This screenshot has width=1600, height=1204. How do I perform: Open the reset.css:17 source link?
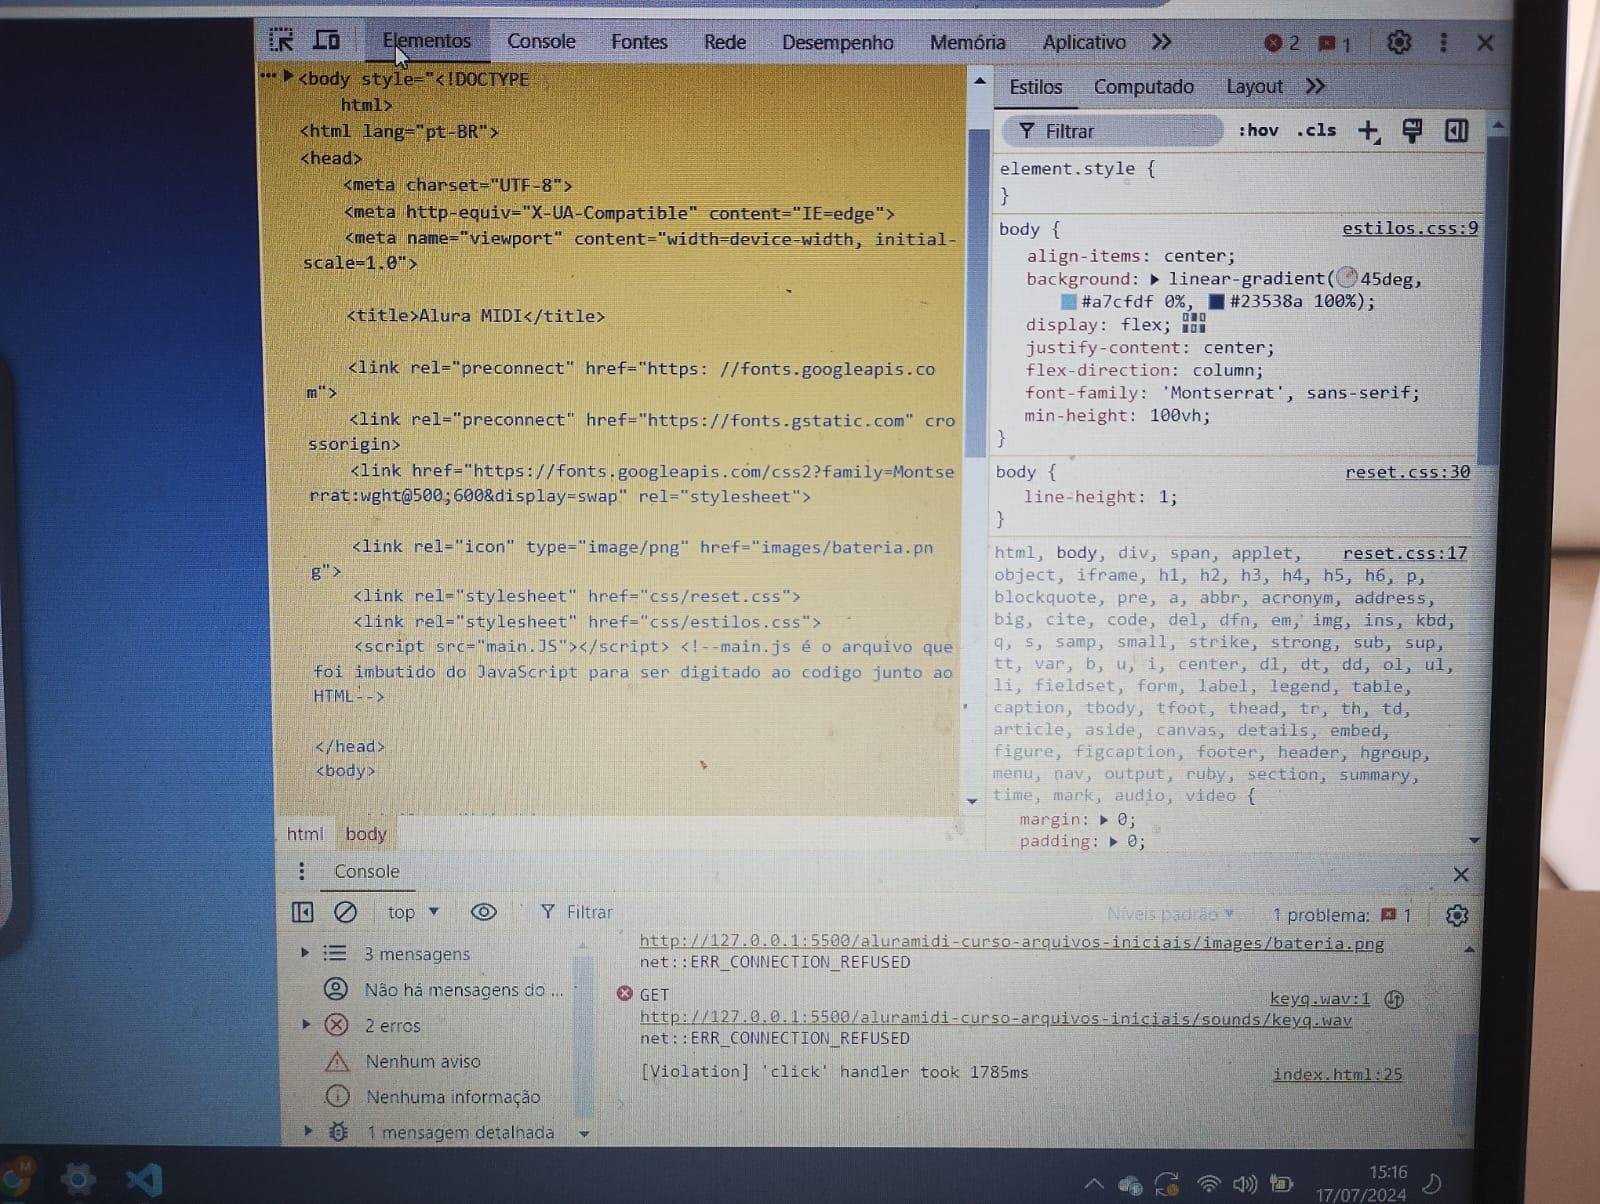pos(1405,553)
